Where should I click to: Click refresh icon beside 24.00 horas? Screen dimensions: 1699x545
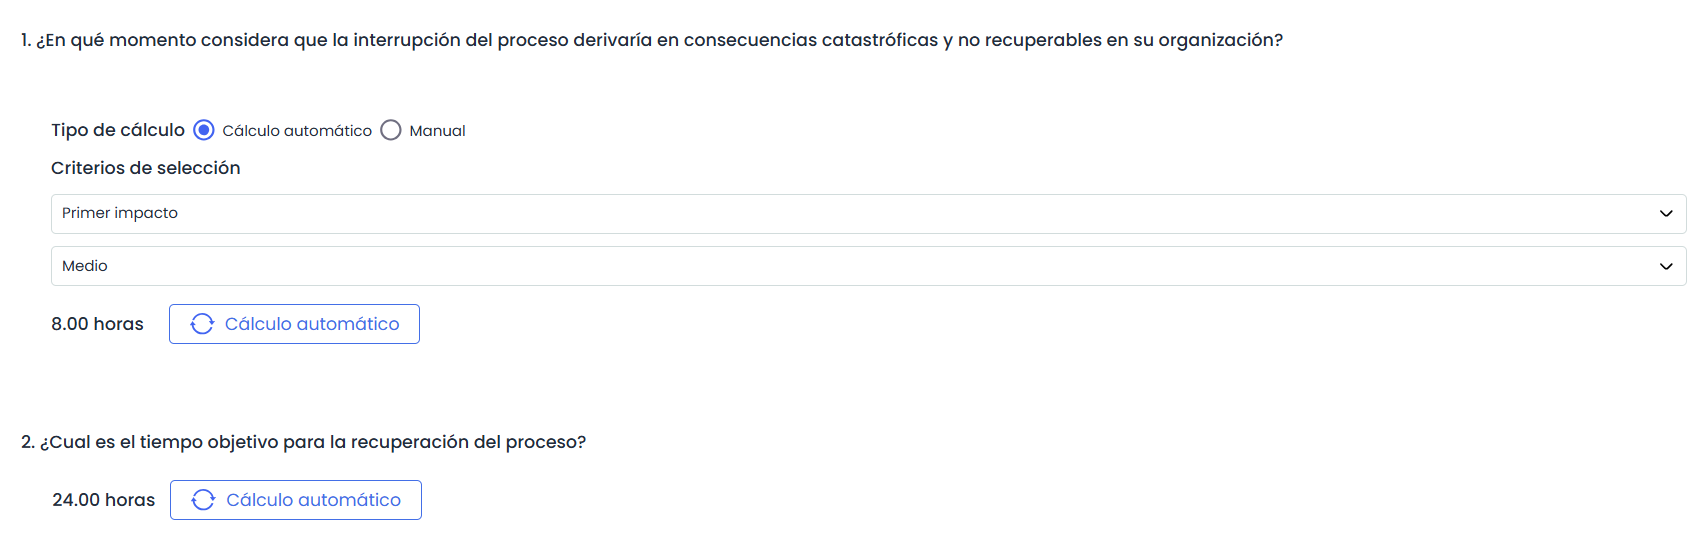pyautogui.click(x=203, y=500)
